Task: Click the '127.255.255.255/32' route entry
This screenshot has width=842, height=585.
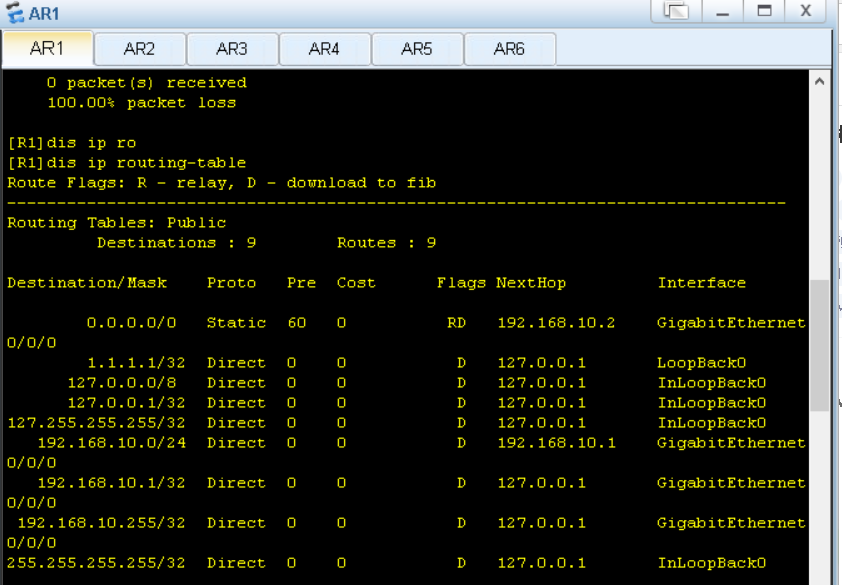Action: coord(96,423)
